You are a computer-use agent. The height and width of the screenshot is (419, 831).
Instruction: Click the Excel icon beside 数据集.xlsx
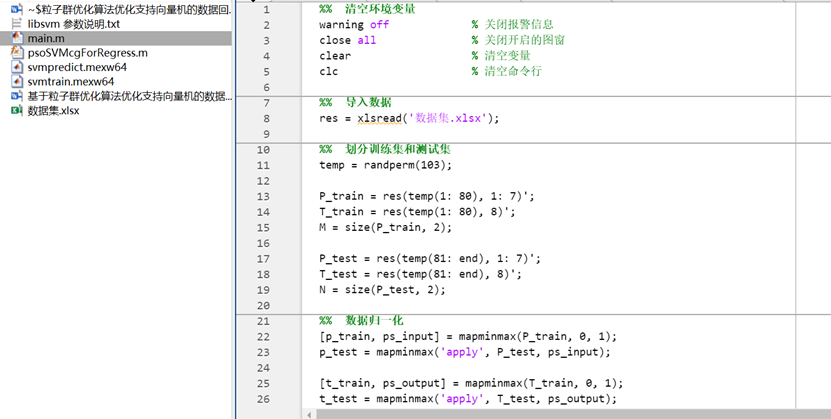click(x=17, y=110)
